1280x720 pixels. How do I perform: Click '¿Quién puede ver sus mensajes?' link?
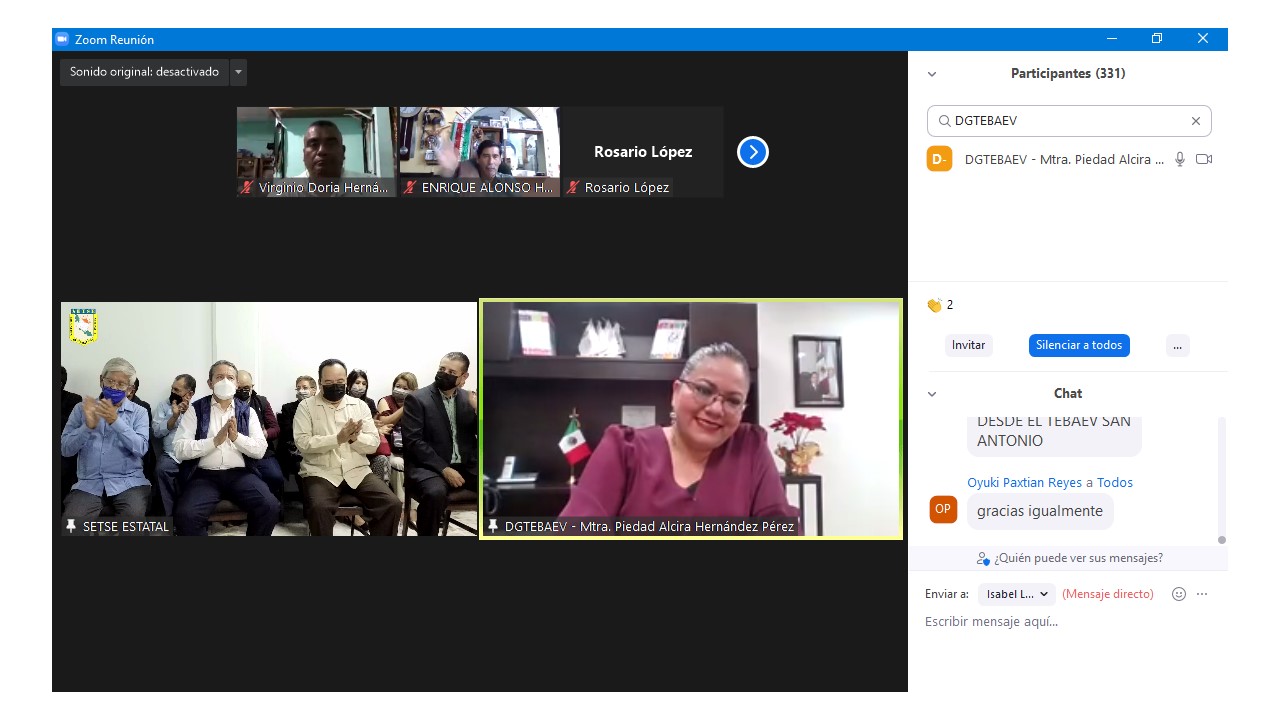[1070, 558]
